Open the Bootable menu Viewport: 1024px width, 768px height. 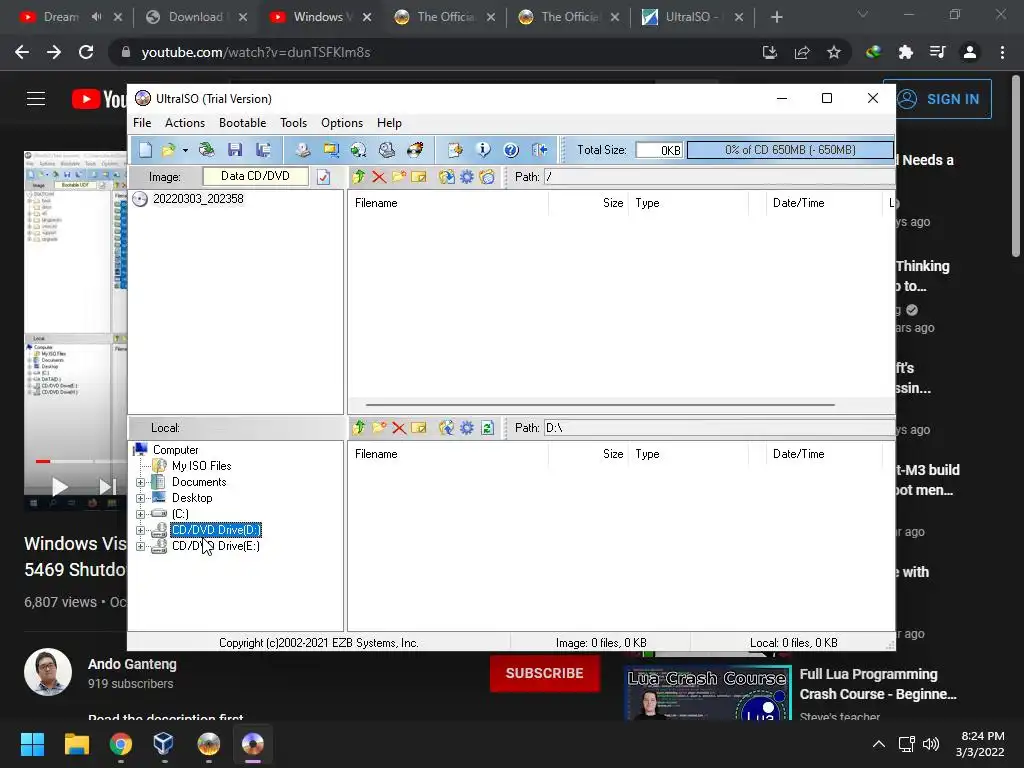(x=242, y=123)
